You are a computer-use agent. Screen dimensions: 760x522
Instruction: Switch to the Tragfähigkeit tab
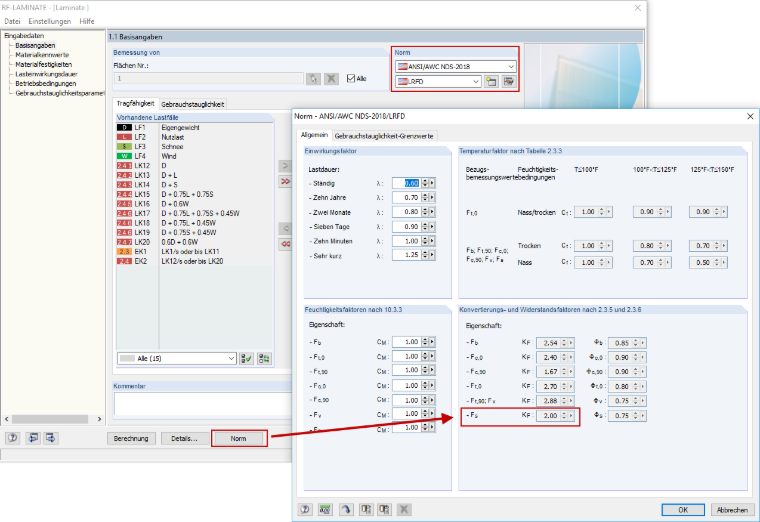click(135, 104)
